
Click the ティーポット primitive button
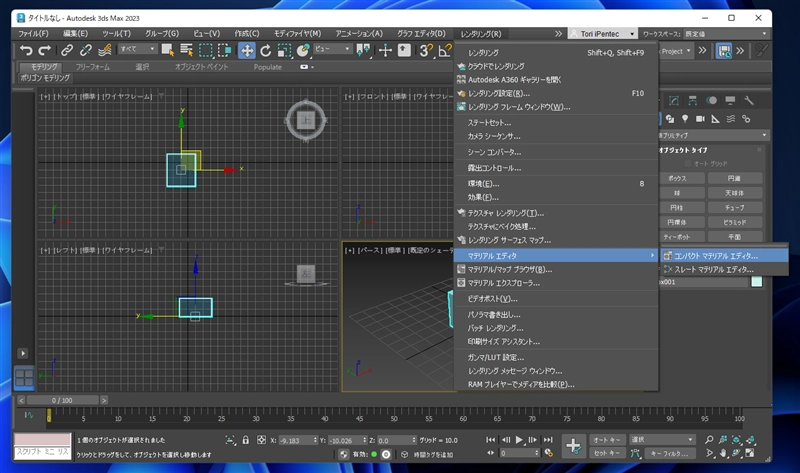click(x=677, y=237)
